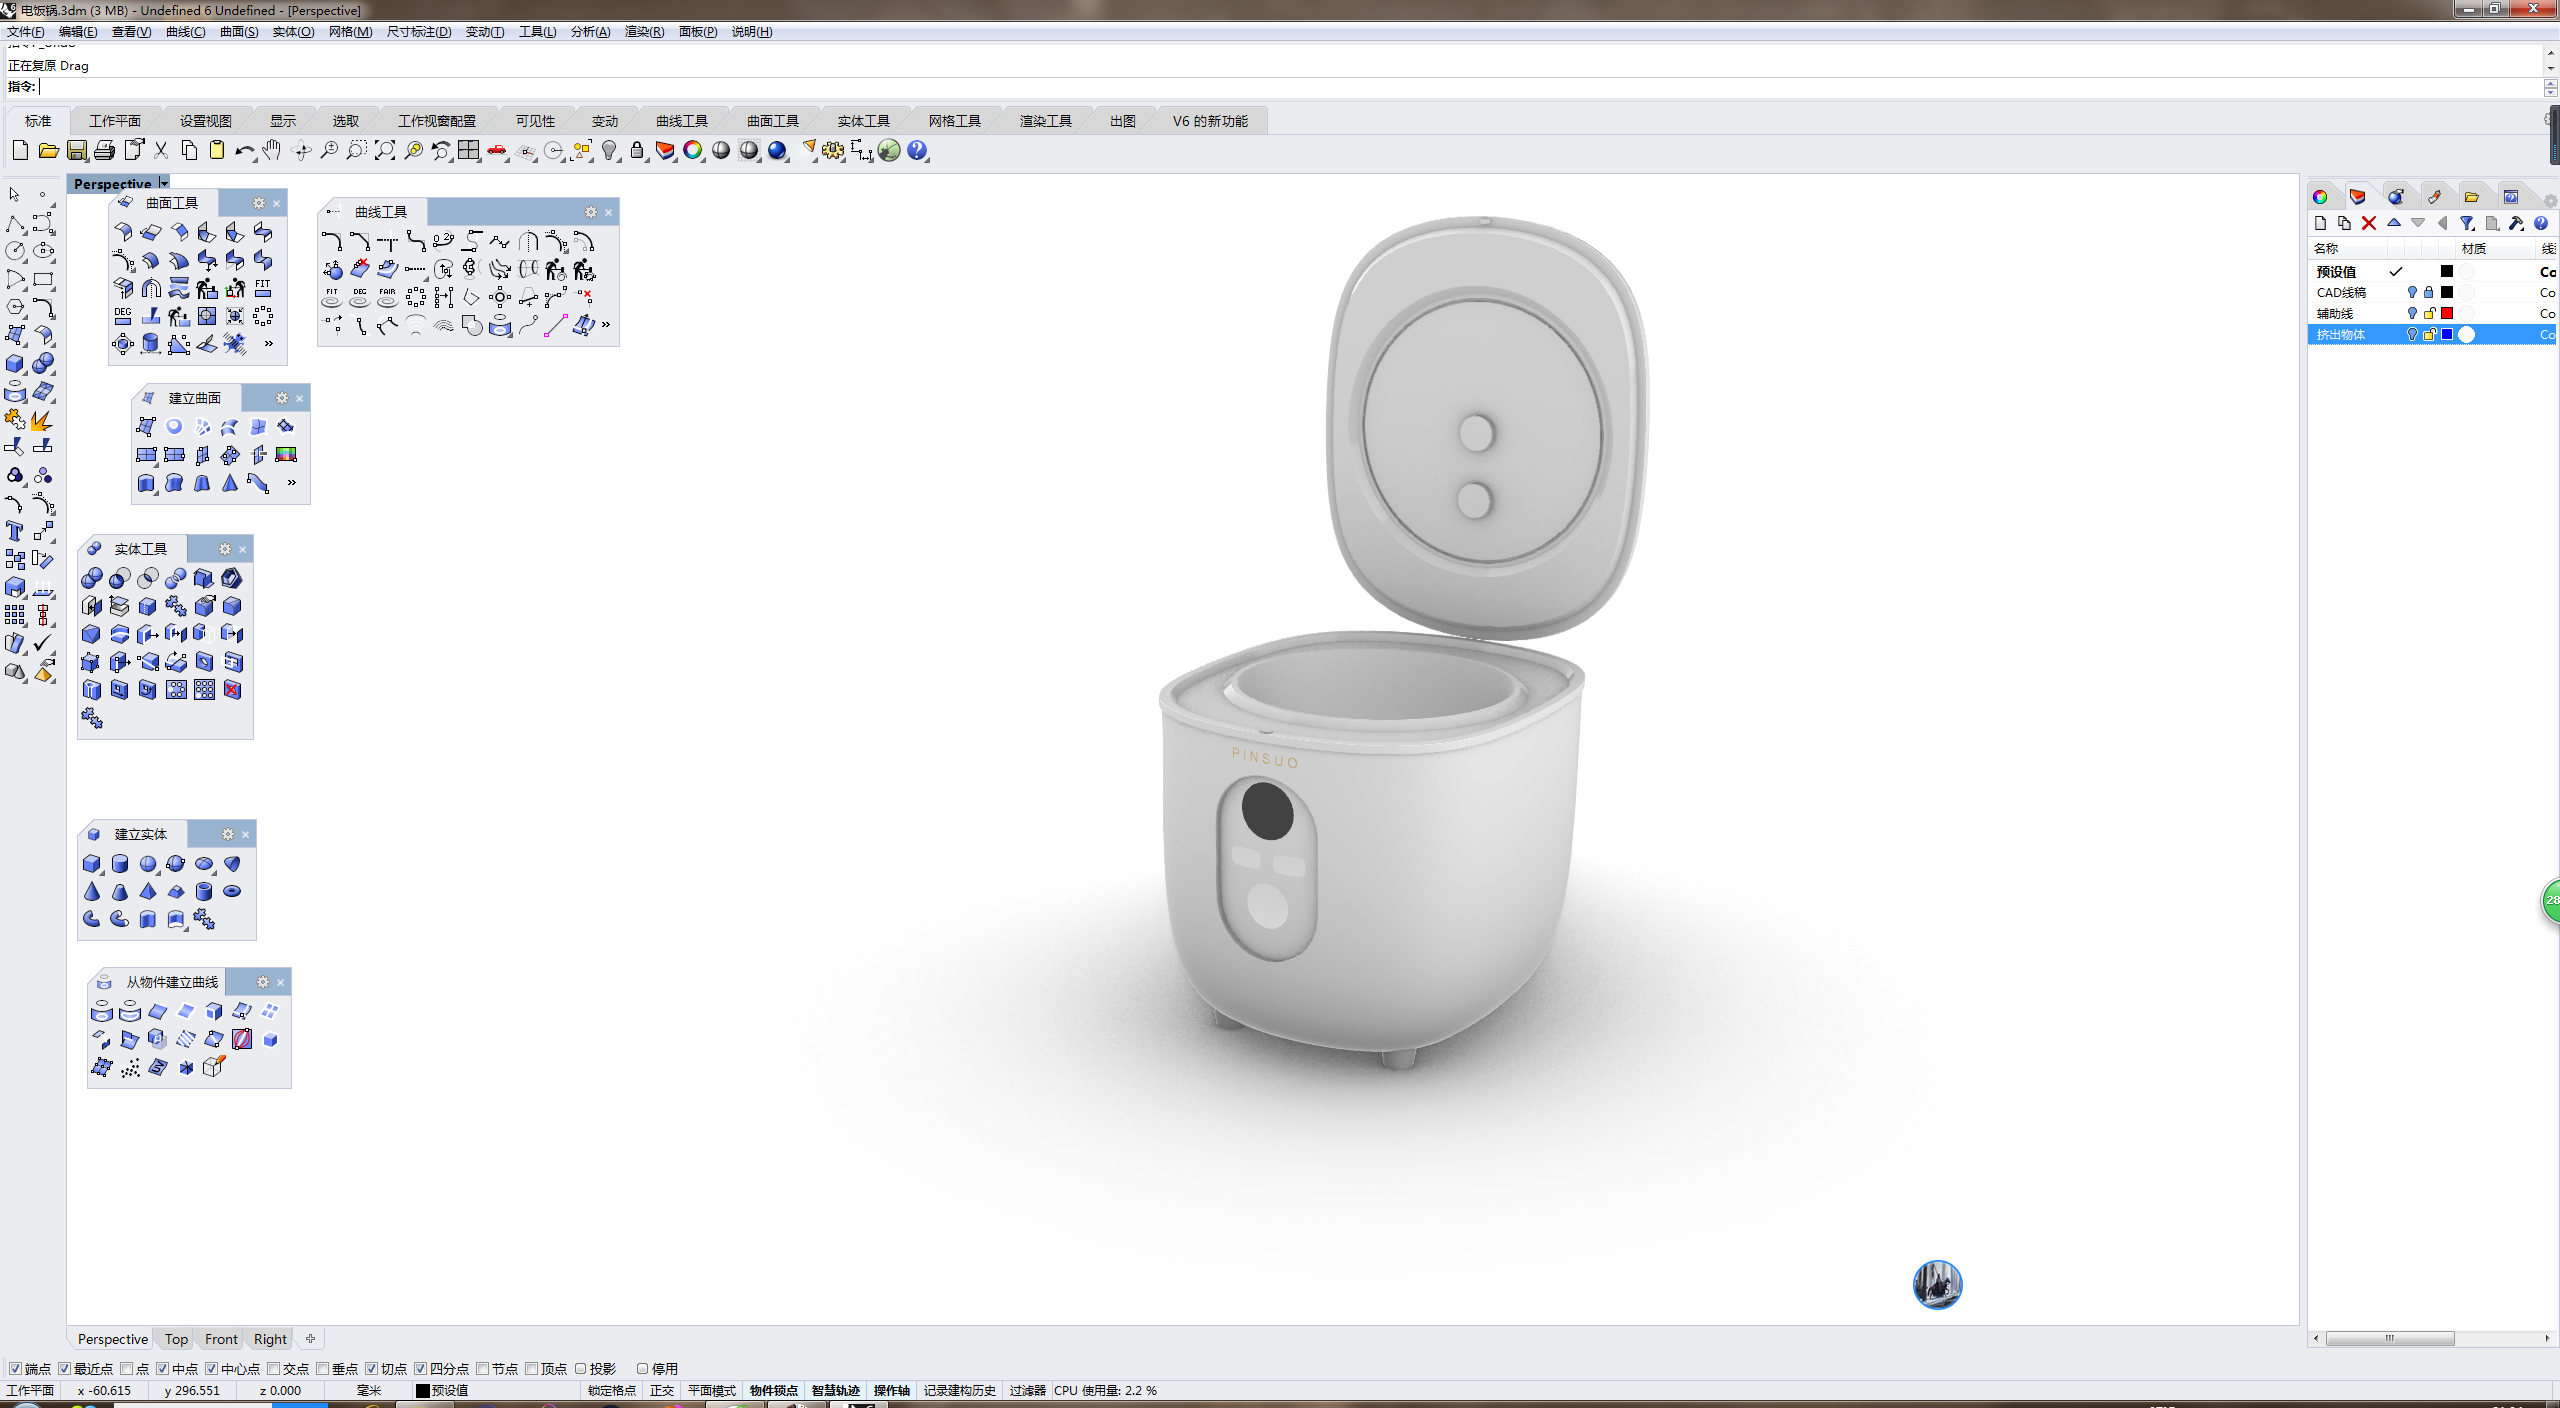The height and width of the screenshot is (1408, 2560).
Task: Click the Zoom Extents icon
Action: pyautogui.click(x=385, y=151)
